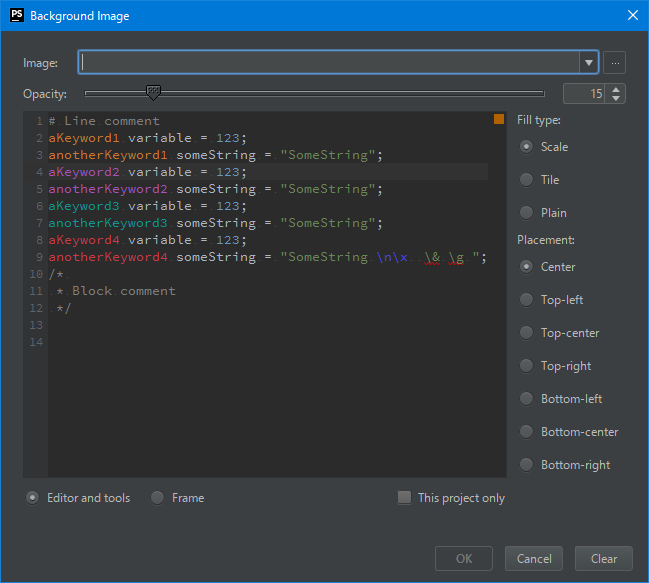Open the browse for image ellipsis button

point(615,62)
